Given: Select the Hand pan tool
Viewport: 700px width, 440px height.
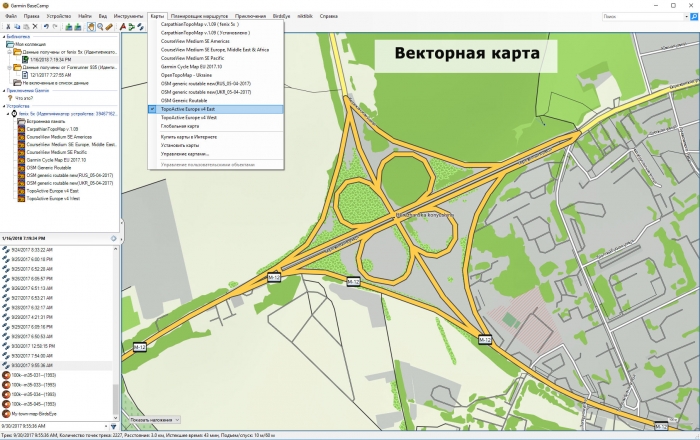Looking at the screenshot, I should (91, 27).
